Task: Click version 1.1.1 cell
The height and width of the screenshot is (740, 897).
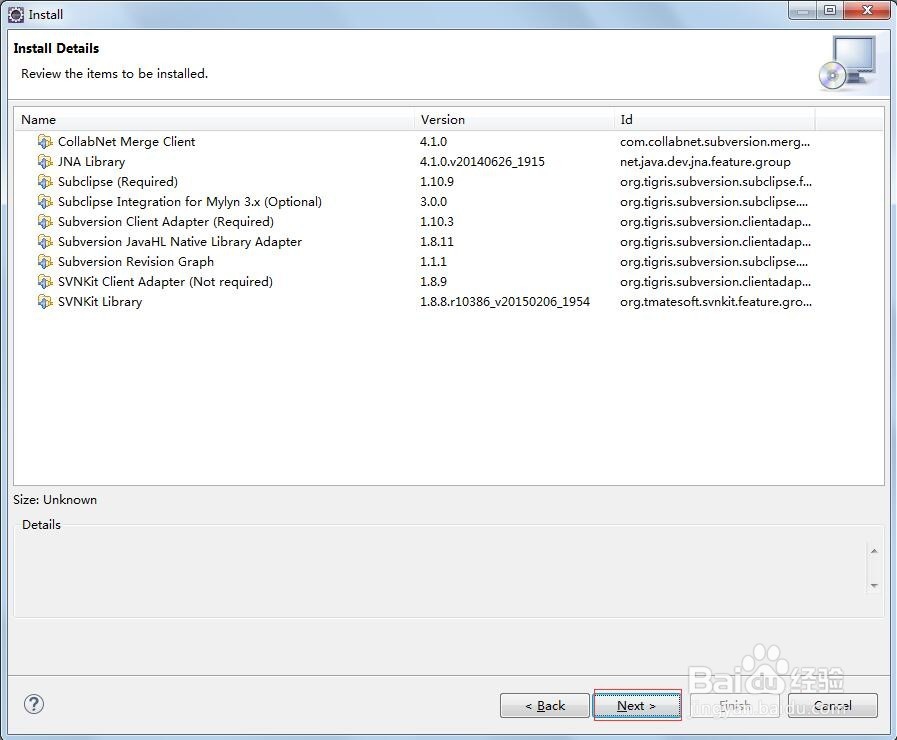Action: 434,261
